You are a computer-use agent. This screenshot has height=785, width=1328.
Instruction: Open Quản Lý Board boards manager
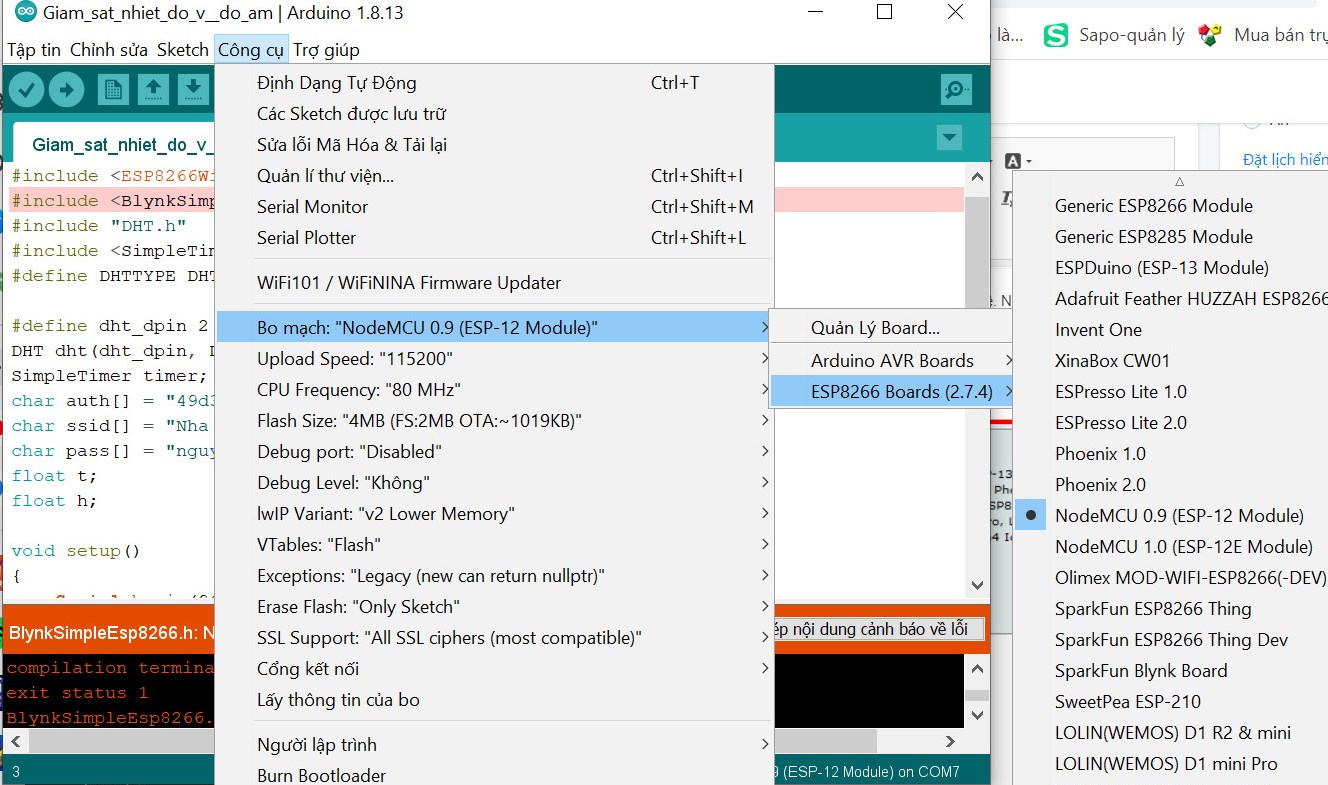point(893,328)
